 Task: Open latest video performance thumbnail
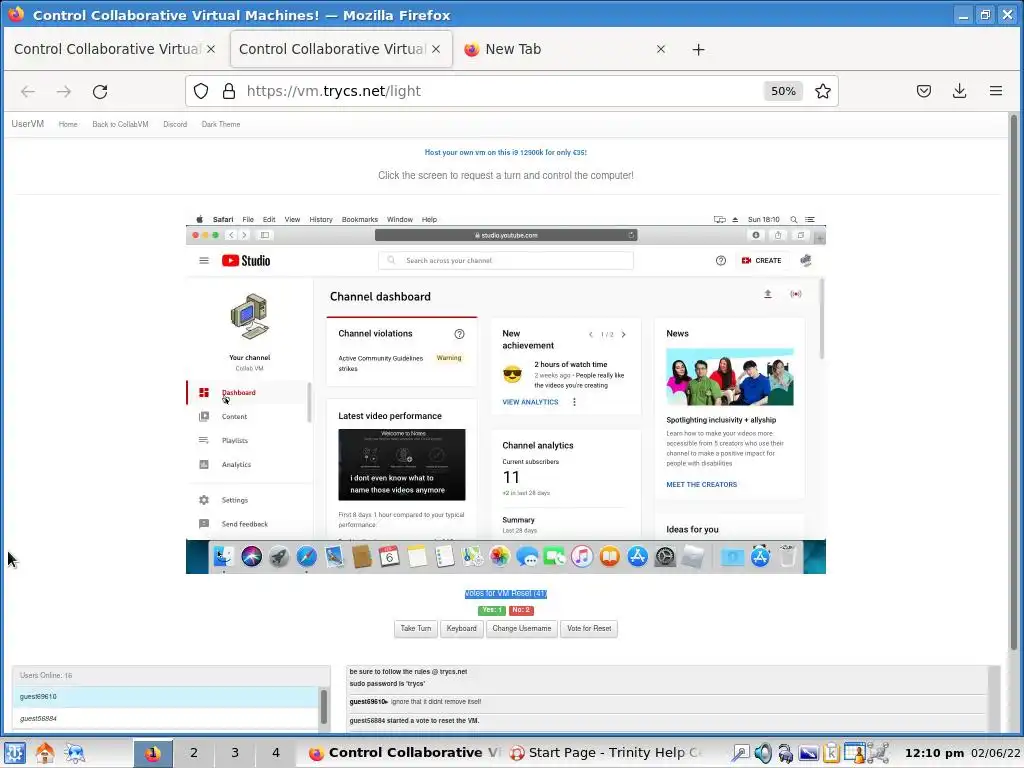coord(402,465)
